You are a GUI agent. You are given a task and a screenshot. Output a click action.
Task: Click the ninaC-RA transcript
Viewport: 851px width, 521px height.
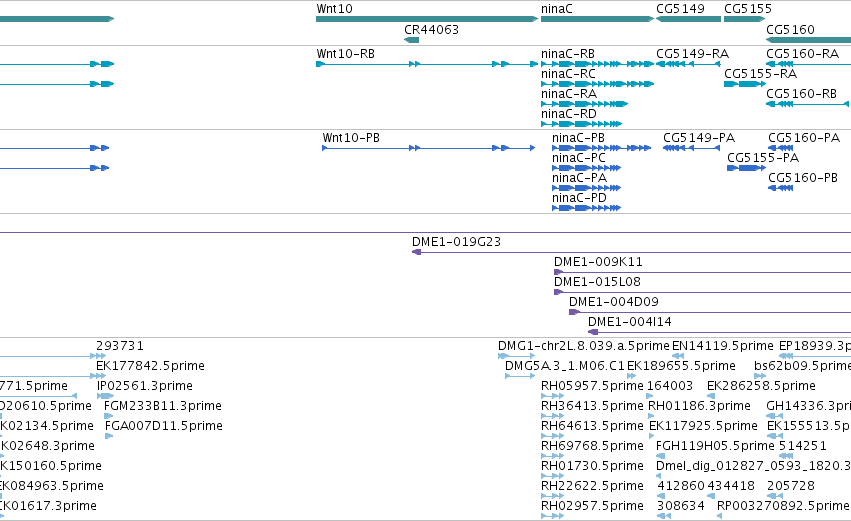[x=585, y=104]
